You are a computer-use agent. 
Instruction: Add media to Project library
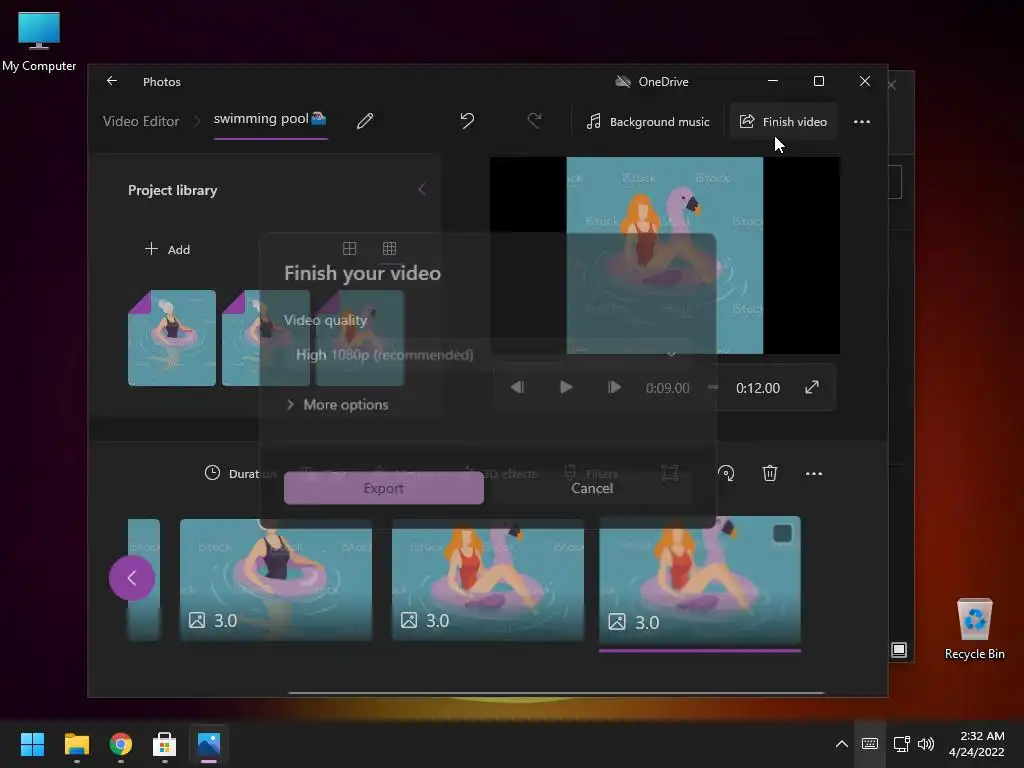tap(167, 249)
